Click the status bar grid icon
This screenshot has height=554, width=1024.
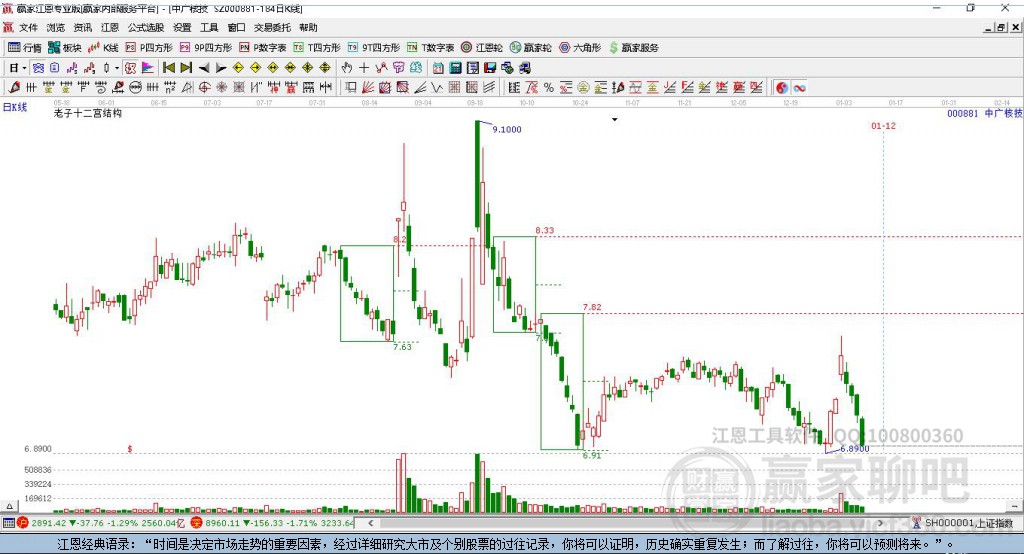pos(8,523)
